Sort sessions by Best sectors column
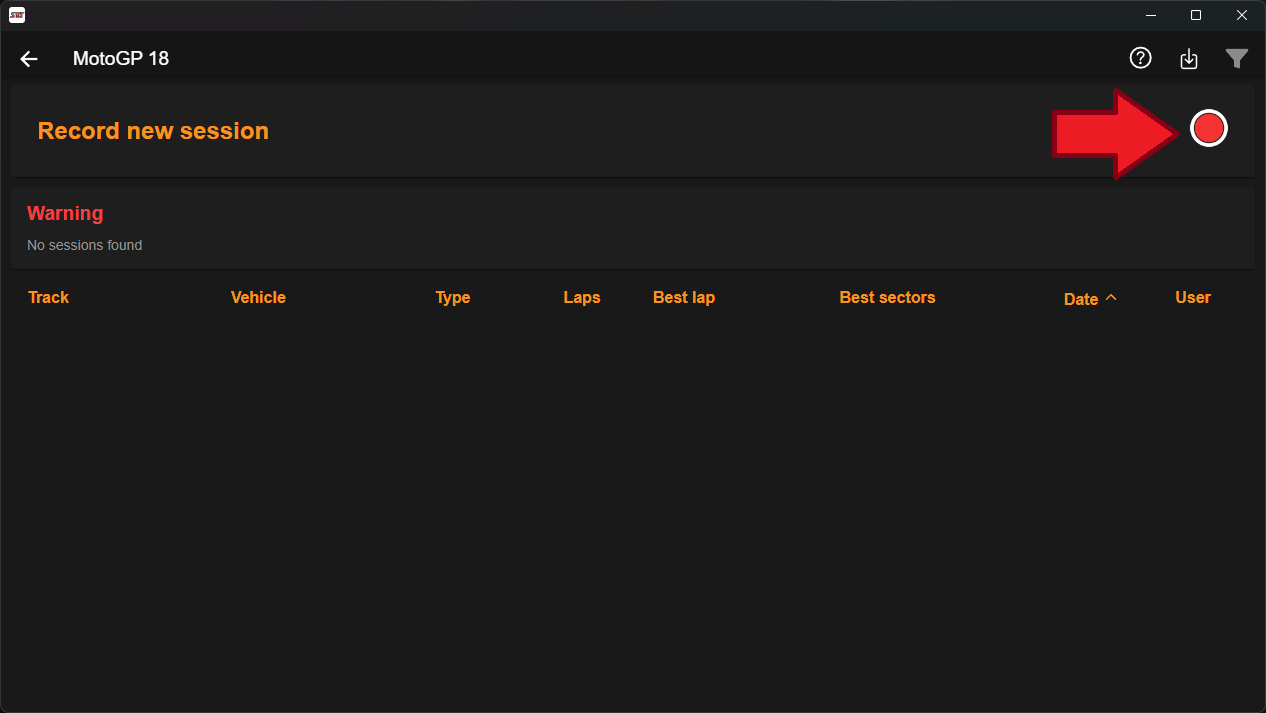1266x713 pixels. (887, 297)
